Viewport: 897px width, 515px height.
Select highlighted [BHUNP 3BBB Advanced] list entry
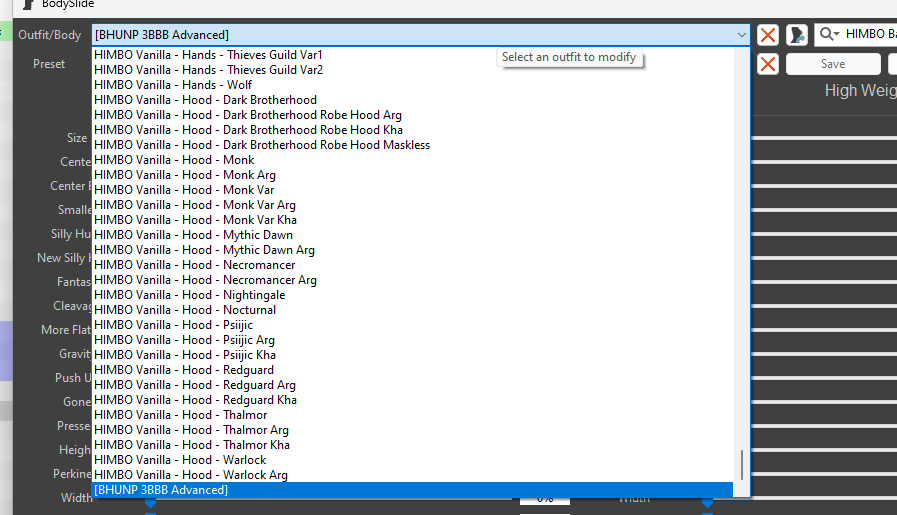coord(412,490)
